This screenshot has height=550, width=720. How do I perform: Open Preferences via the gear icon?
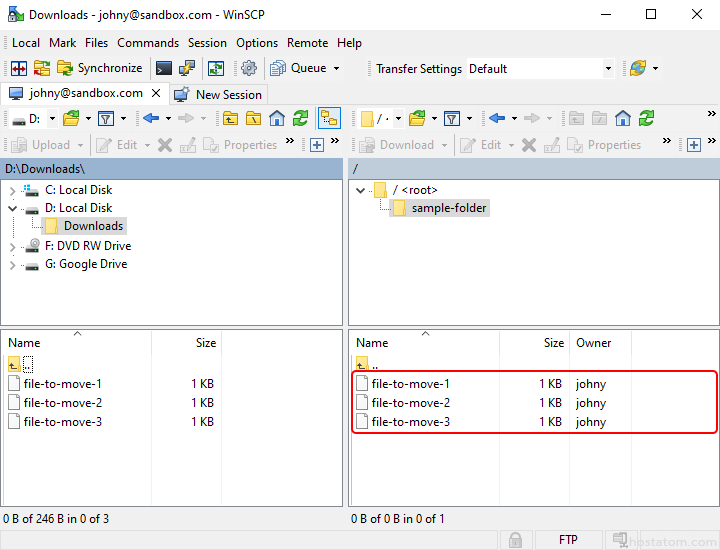[249, 69]
